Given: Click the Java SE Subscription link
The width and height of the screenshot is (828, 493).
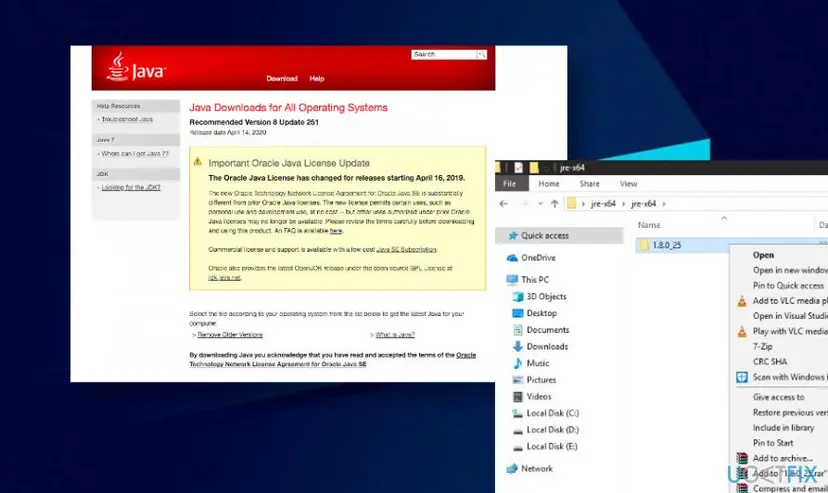Looking at the screenshot, I should pyautogui.click(x=406, y=250).
